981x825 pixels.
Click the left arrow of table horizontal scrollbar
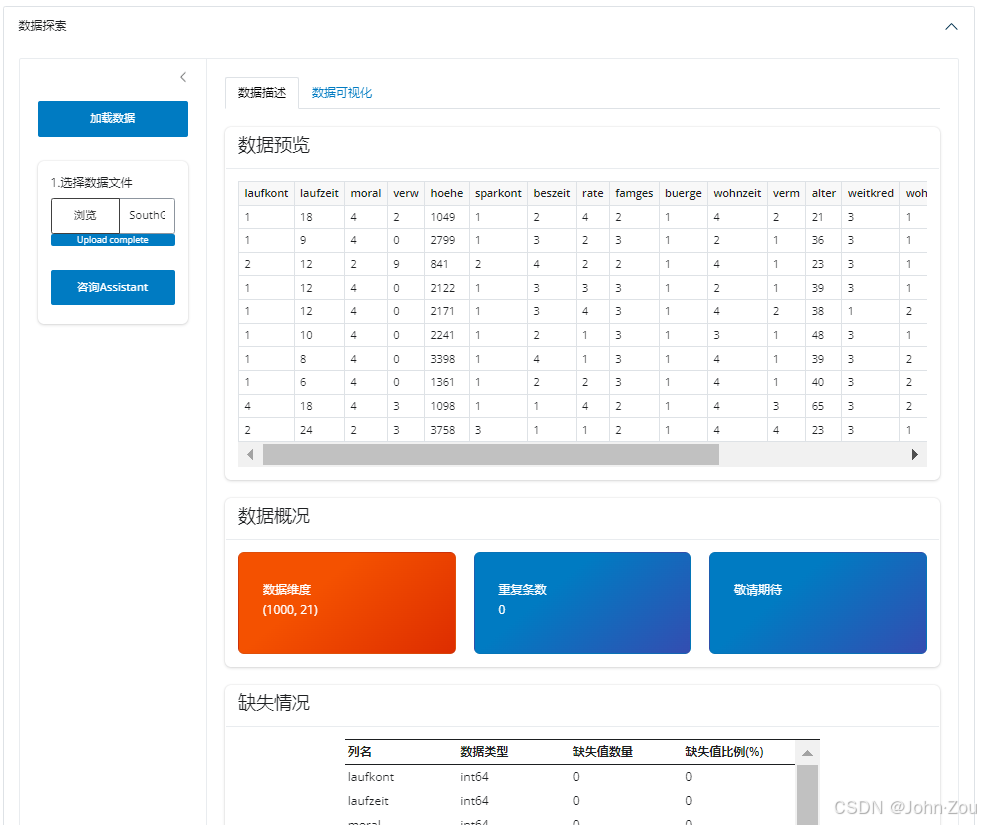250,454
